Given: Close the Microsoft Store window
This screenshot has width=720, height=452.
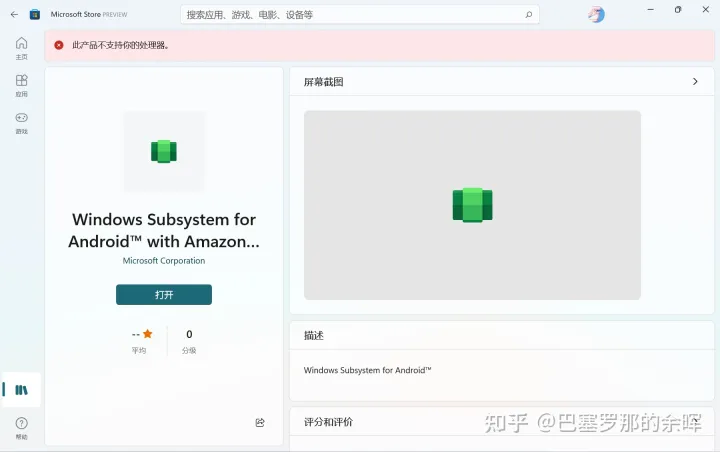Looking at the screenshot, I should (706, 10).
